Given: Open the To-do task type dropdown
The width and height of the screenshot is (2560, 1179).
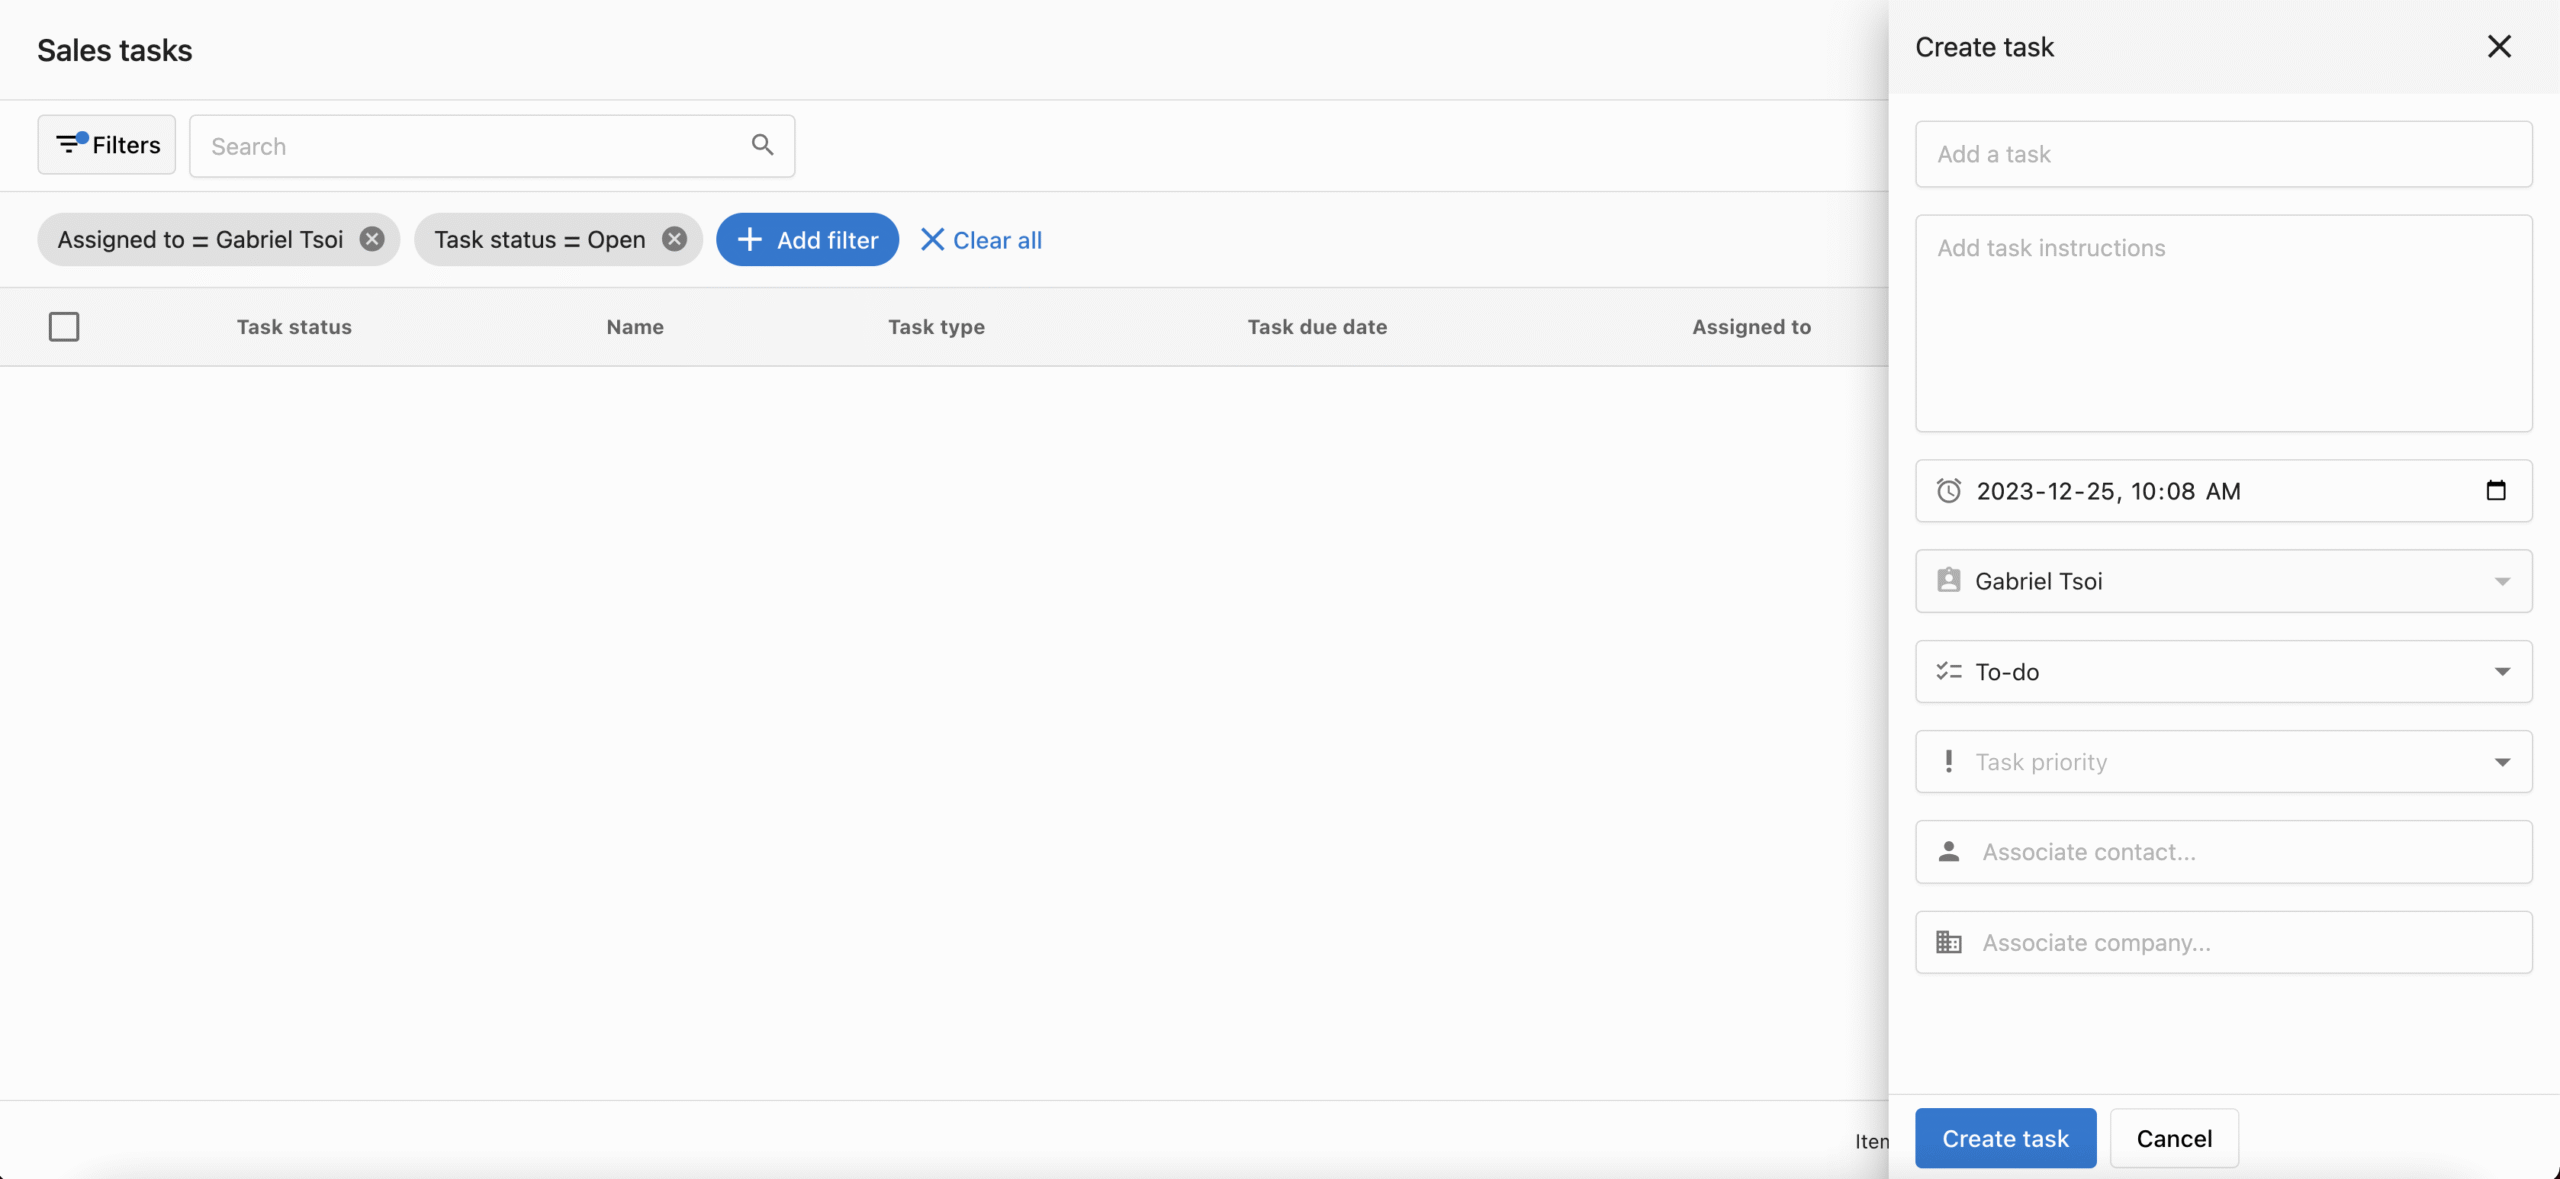Looking at the screenshot, I should (x=2501, y=672).
